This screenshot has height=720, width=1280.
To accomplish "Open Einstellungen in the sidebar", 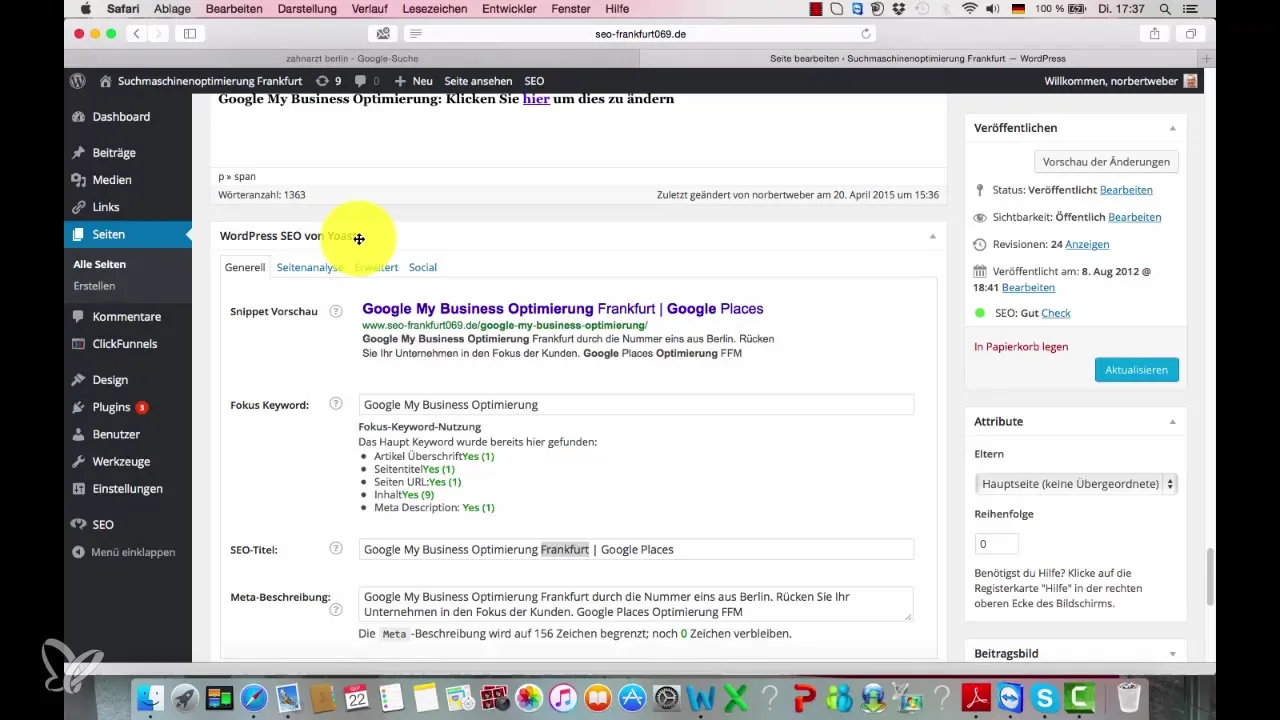I will click(x=128, y=489).
